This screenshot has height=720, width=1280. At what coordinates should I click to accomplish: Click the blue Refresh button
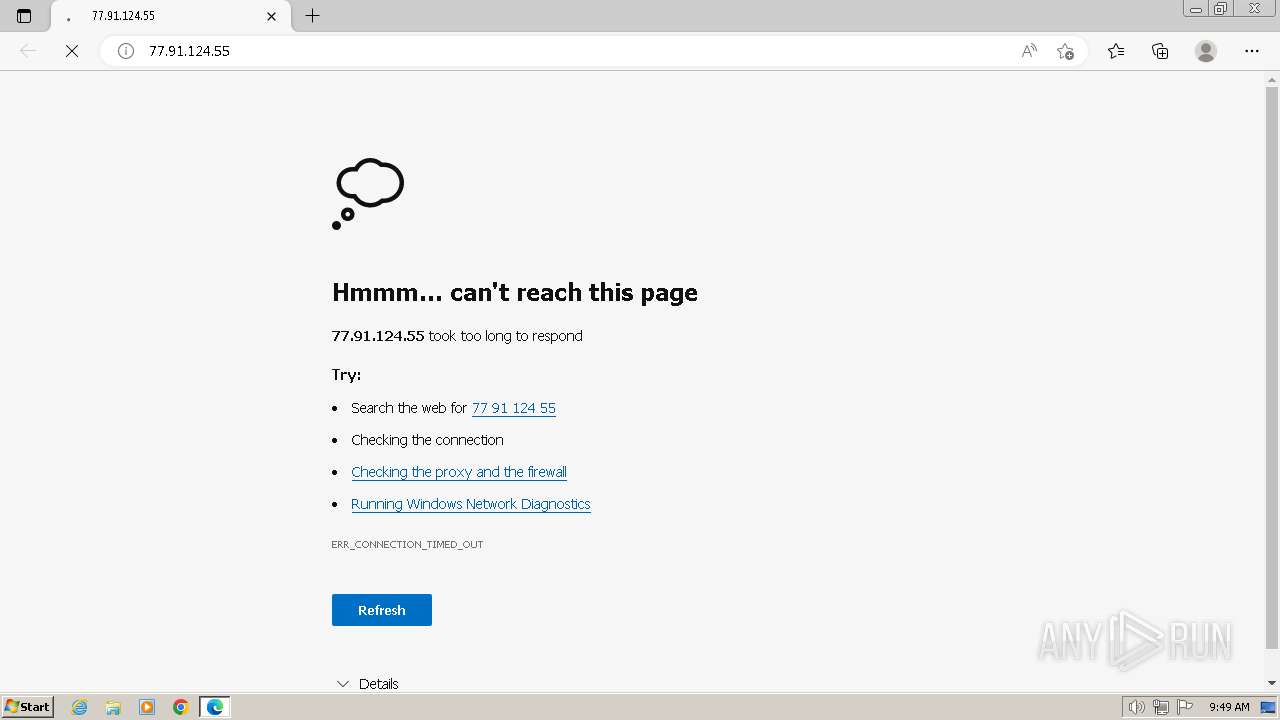pos(382,610)
